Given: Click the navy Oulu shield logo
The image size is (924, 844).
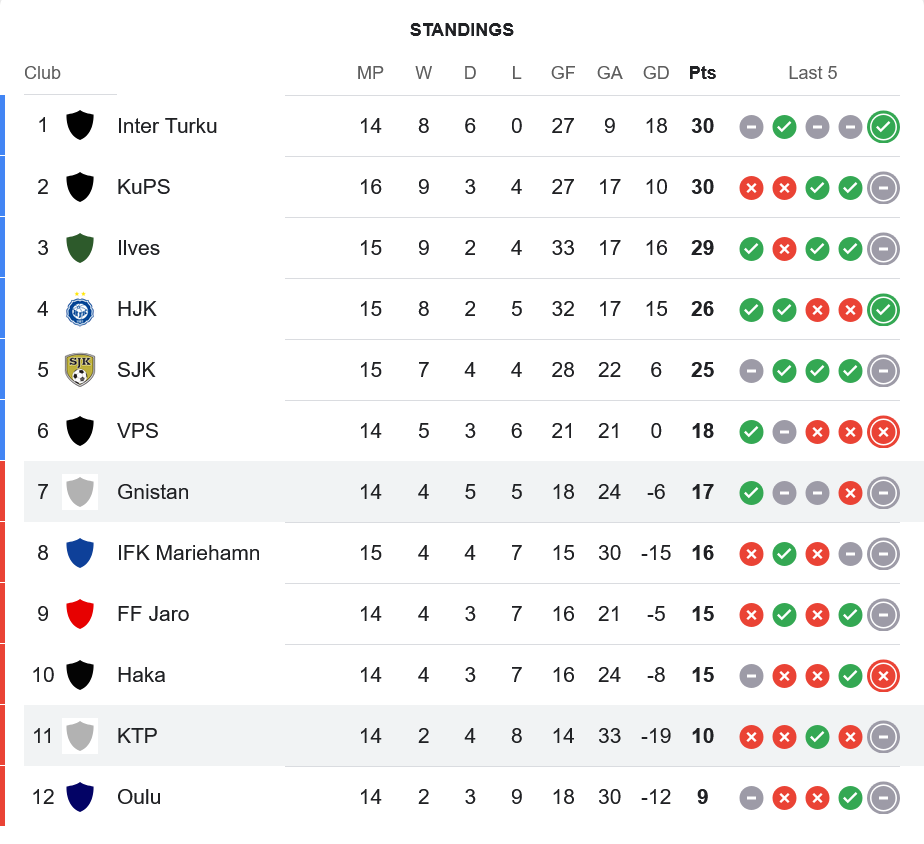Looking at the screenshot, I should point(80,797).
